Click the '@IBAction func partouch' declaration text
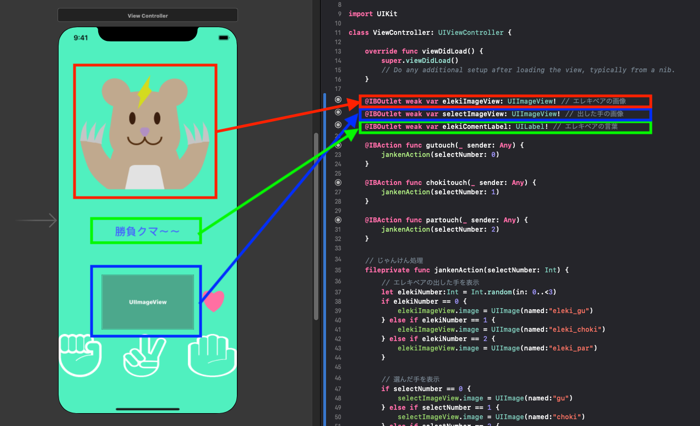 point(446,220)
